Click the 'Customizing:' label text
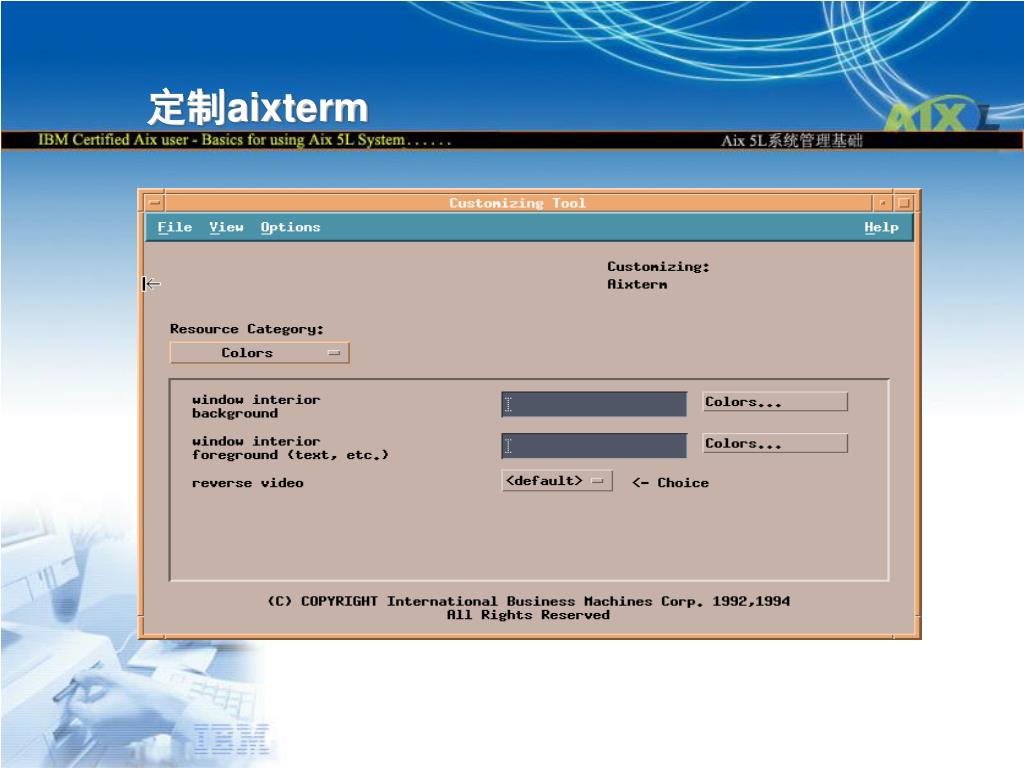Image resolution: width=1024 pixels, height=768 pixels. [658, 266]
